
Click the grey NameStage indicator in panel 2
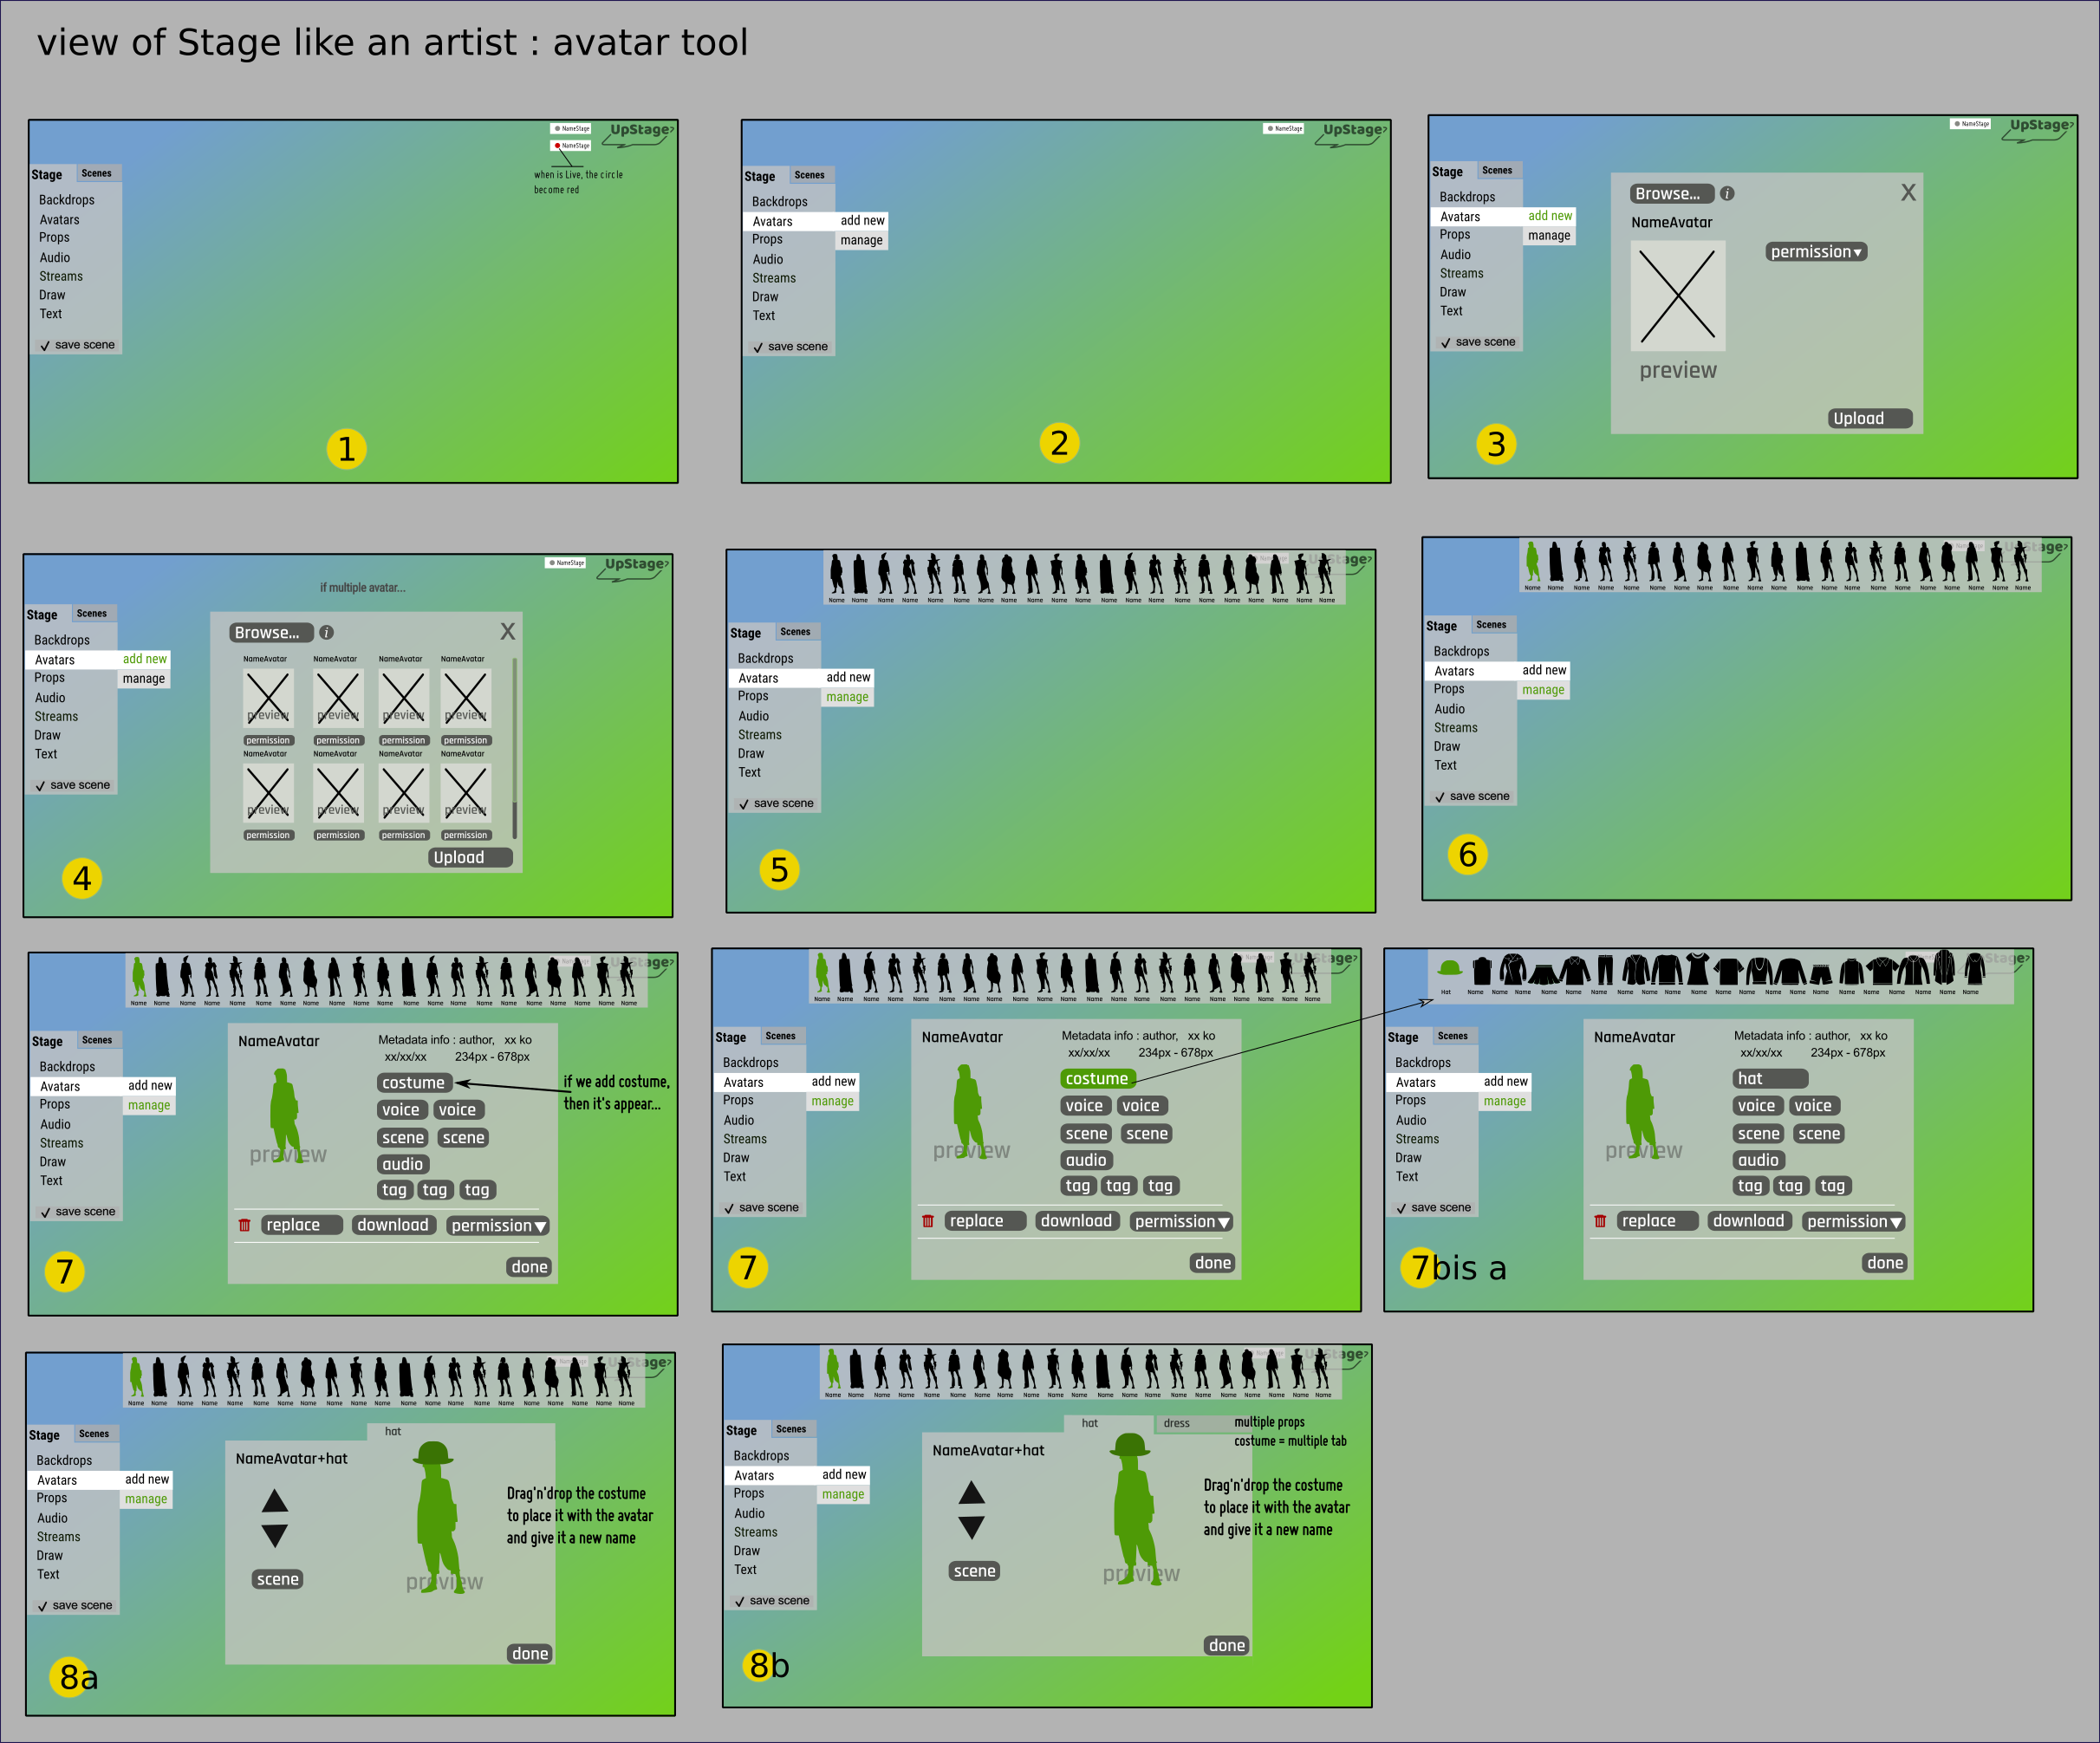[x=1284, y=129]
